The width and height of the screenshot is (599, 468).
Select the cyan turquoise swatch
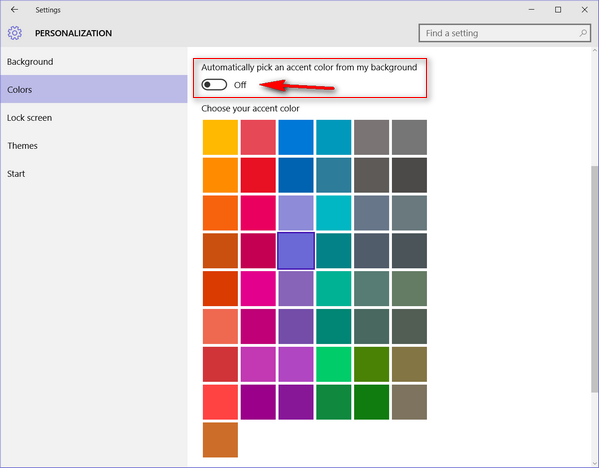334,213
